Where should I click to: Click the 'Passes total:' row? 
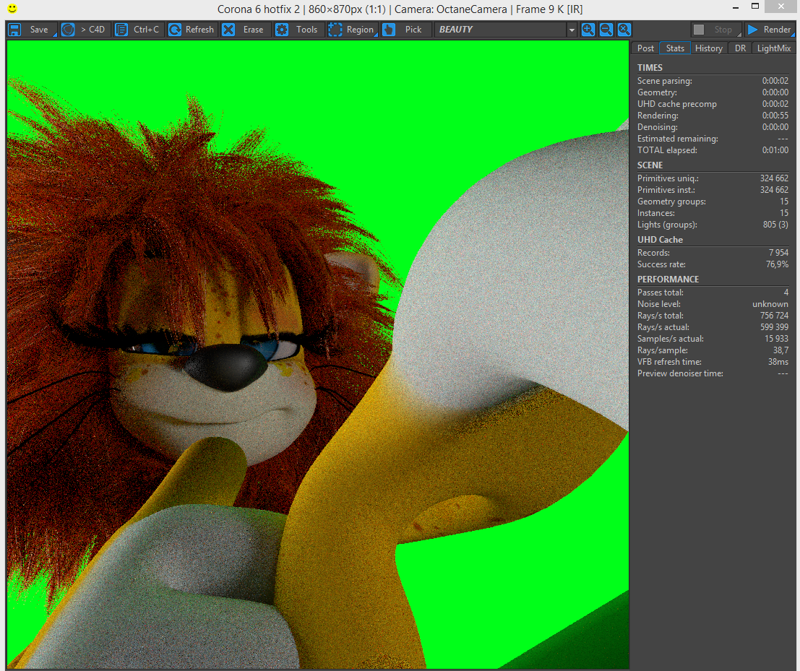tap(712, 292)
